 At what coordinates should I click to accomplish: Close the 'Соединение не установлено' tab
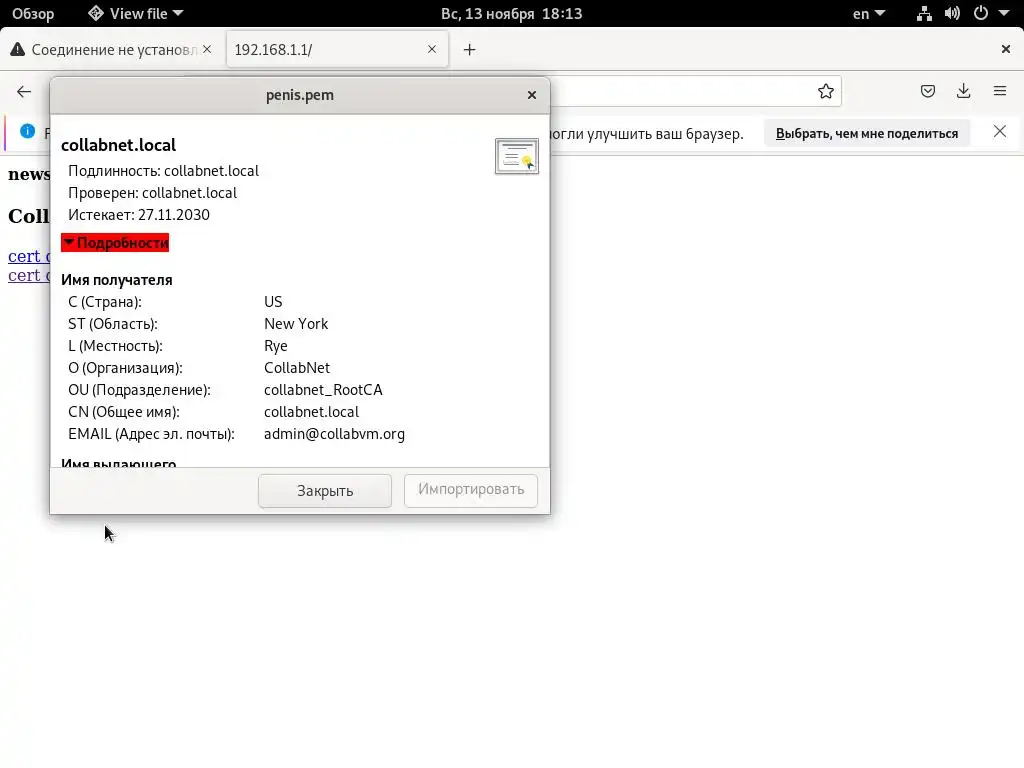207,49
